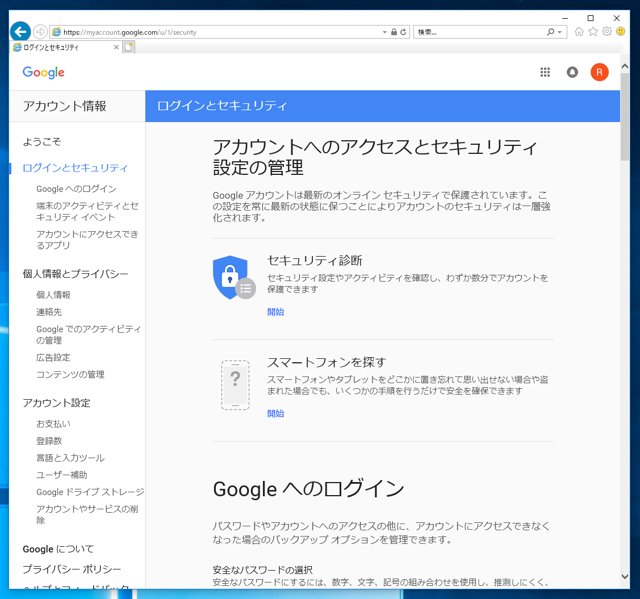Open アカウントにアクセスできるアプリ sidebar link

87,240
